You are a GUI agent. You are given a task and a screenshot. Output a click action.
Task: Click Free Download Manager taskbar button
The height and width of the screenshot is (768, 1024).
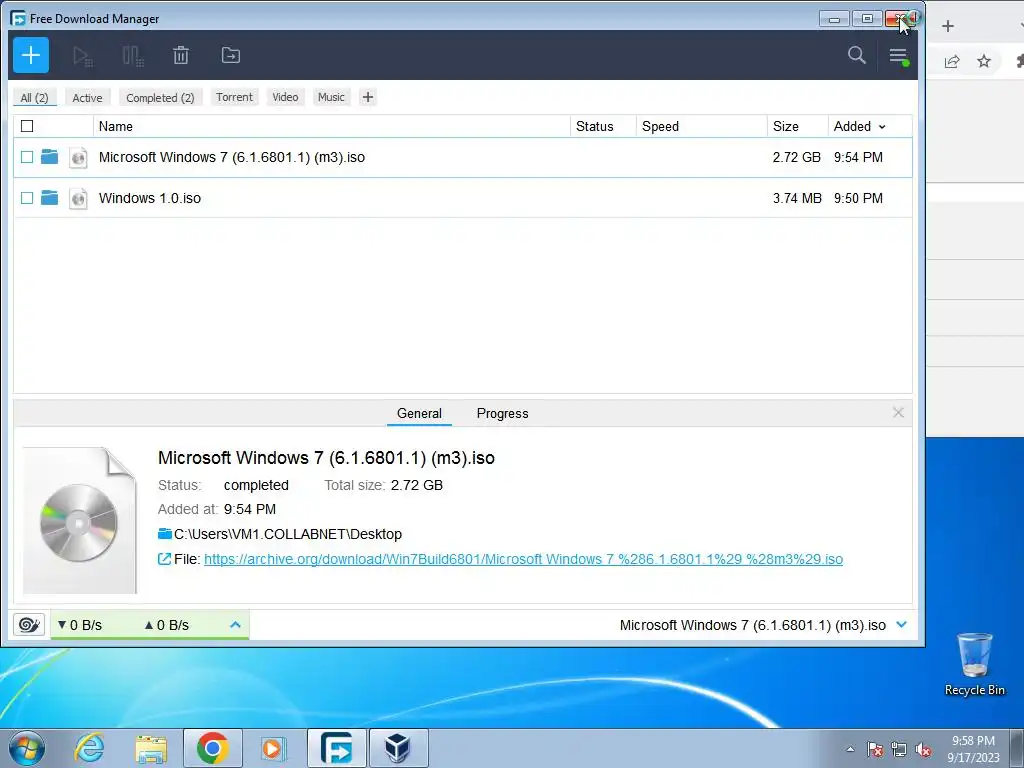[x=336, y=748]
